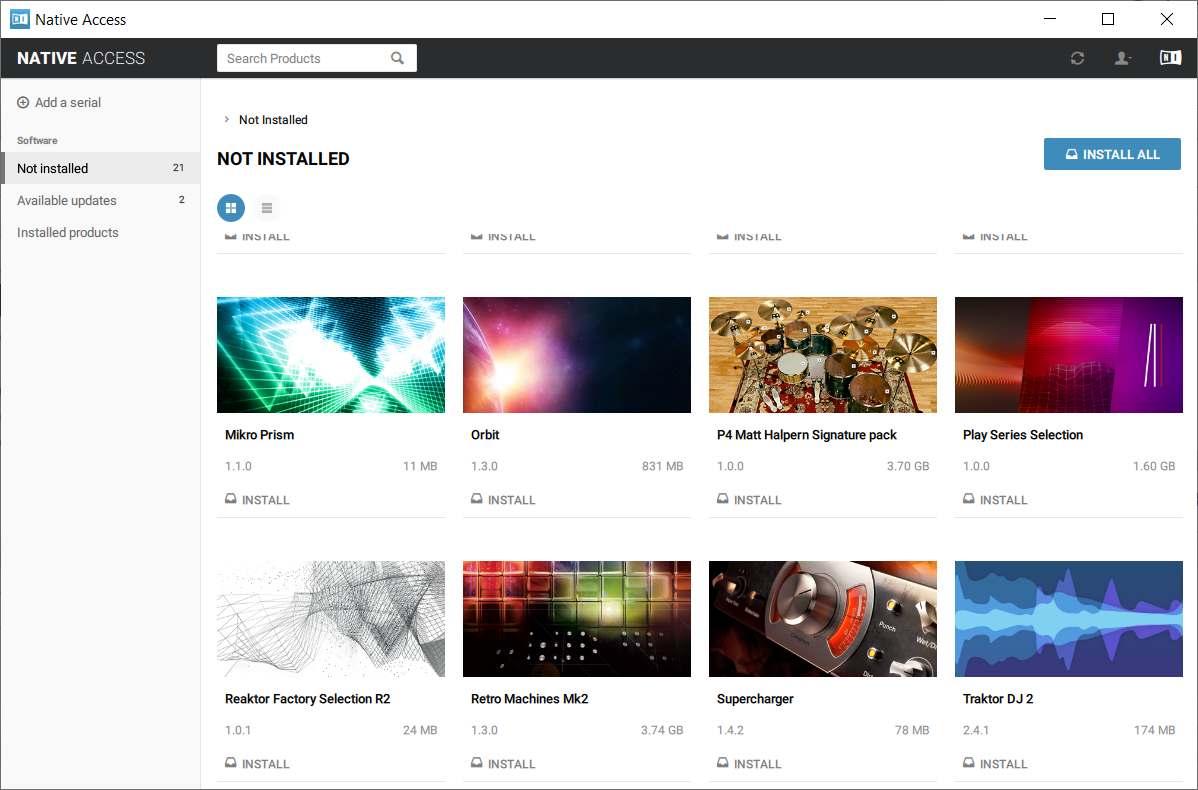Click the Mikro Prism product title

click(259, 435)
